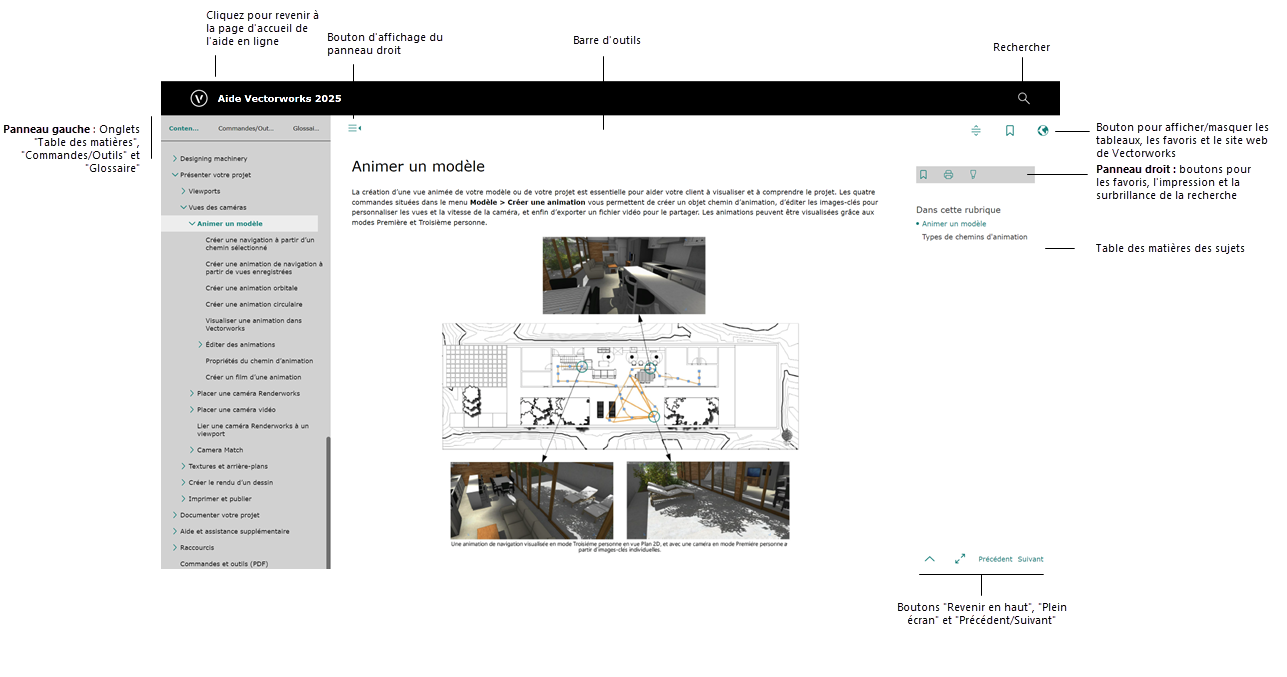Viewport: 1287px width, 677px height.
Task: Expand Placer une caméra Renderworks
Action: (192, 394)
